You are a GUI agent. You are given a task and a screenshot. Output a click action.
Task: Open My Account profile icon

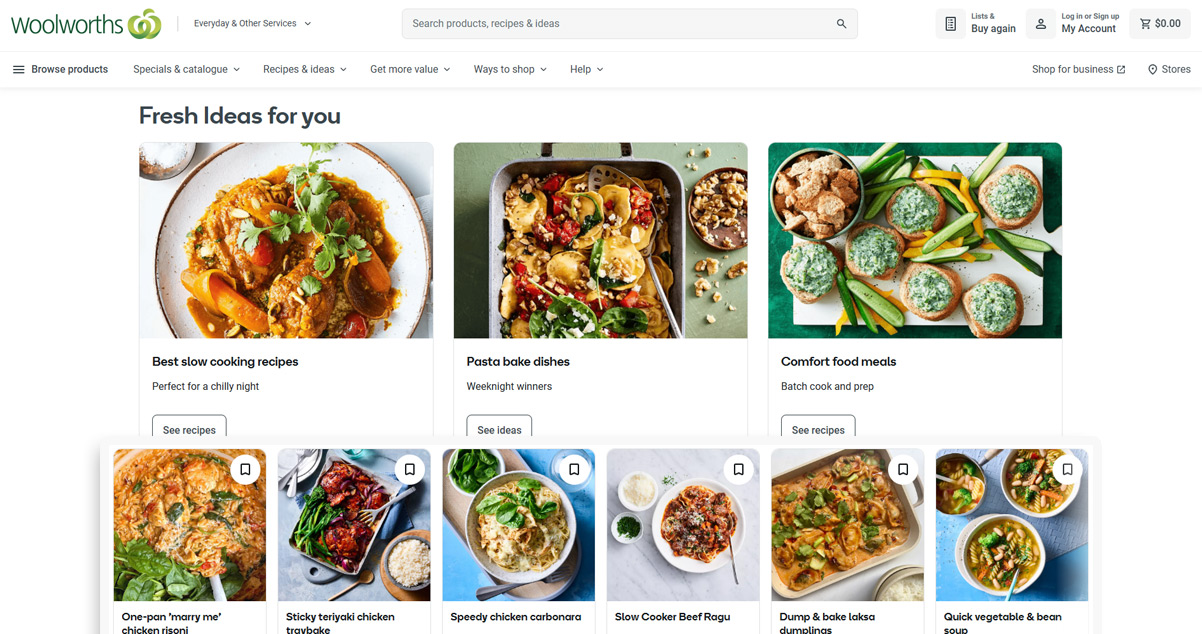(x=1041, y=24)
